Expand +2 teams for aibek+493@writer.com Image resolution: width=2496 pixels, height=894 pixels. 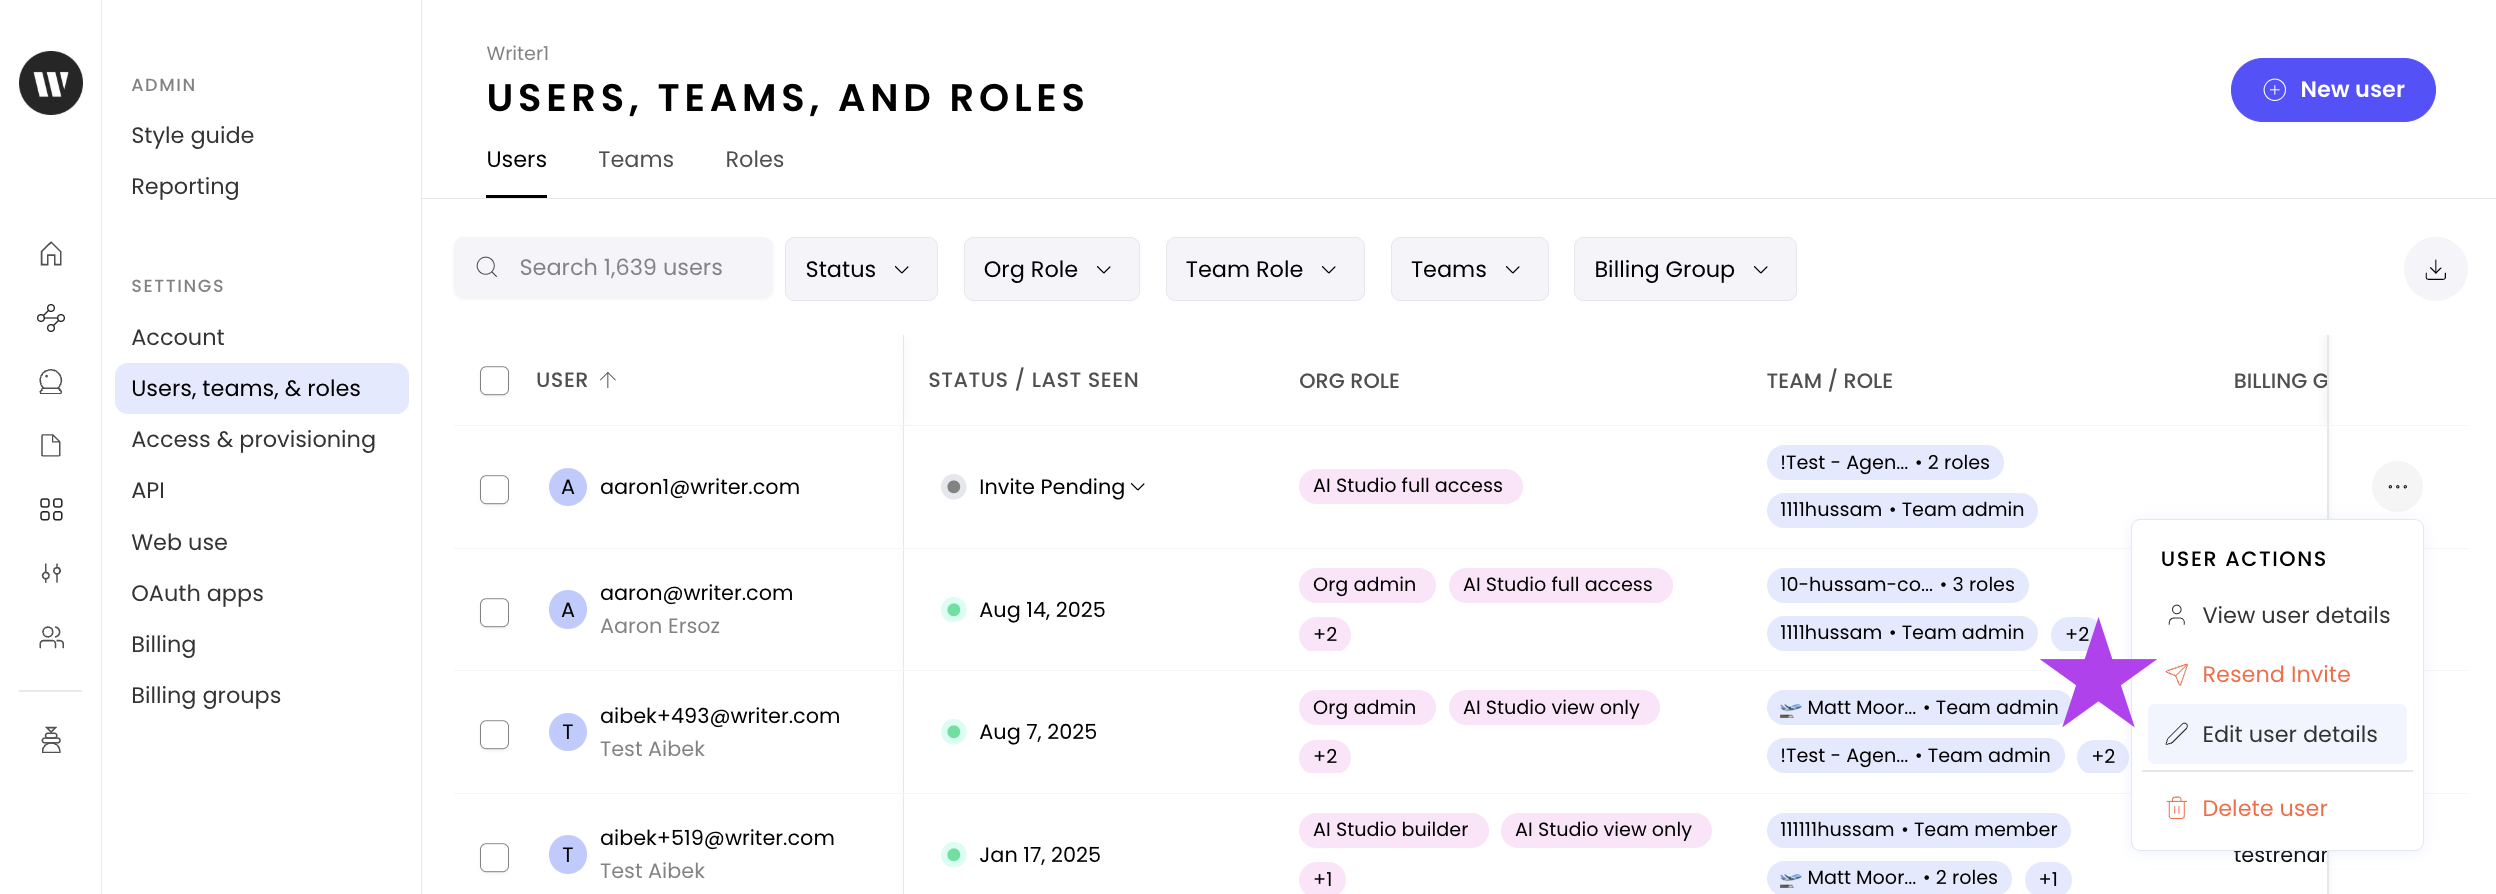pos(2103,756)
